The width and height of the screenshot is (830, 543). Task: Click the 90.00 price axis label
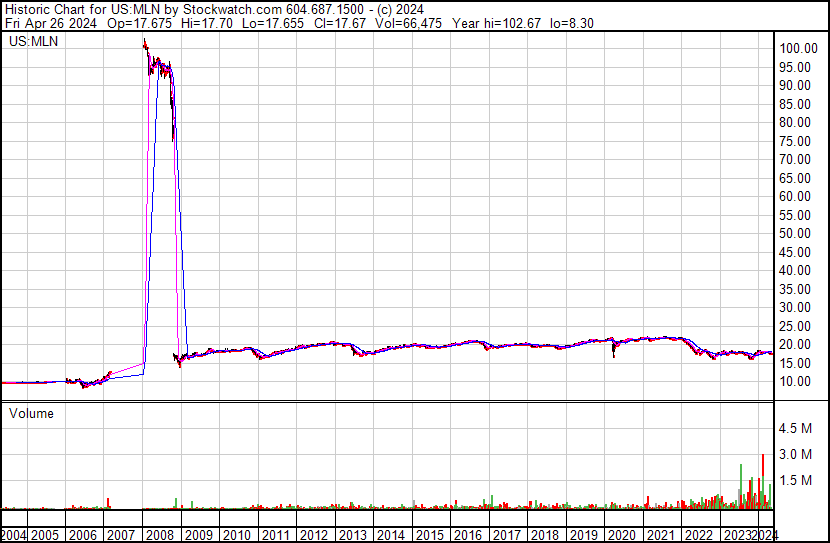pos(795,85)
